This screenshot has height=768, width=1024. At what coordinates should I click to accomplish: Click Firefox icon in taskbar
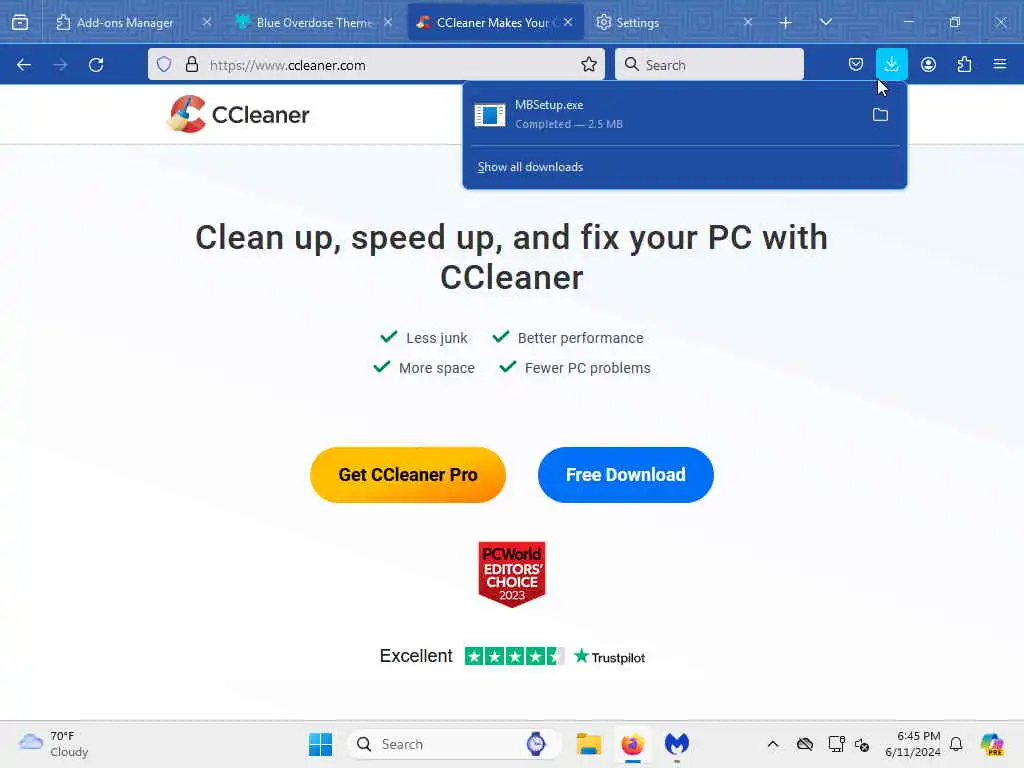pos(632,744)
